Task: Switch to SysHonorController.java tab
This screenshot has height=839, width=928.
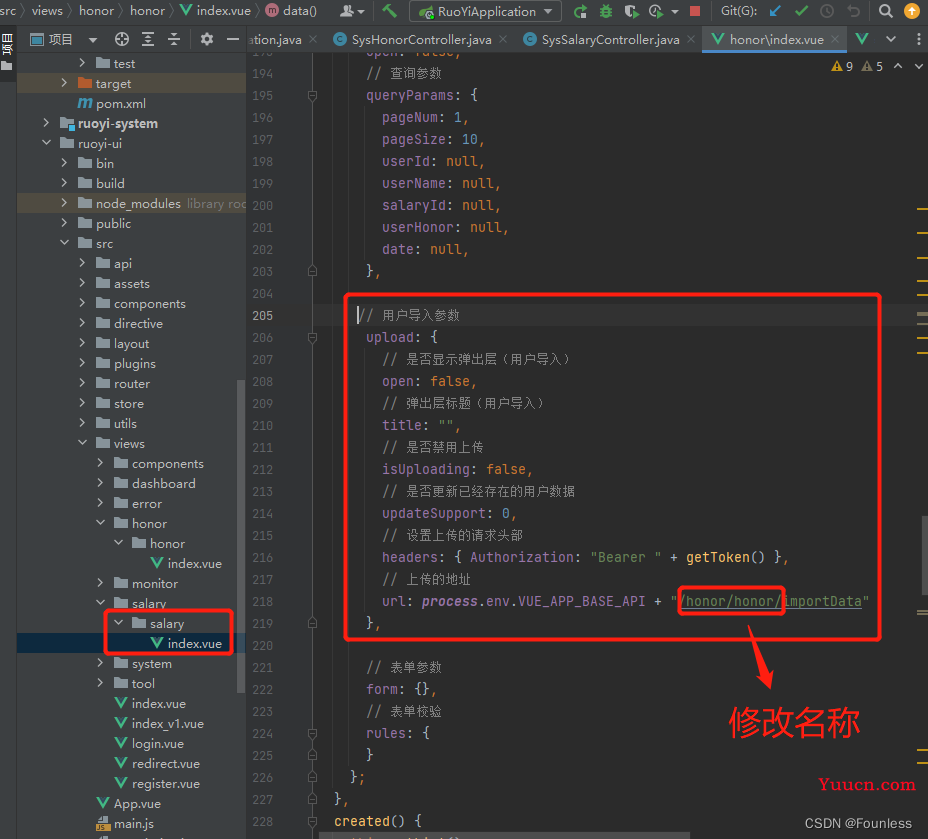Action: click(x=421, y=39)
